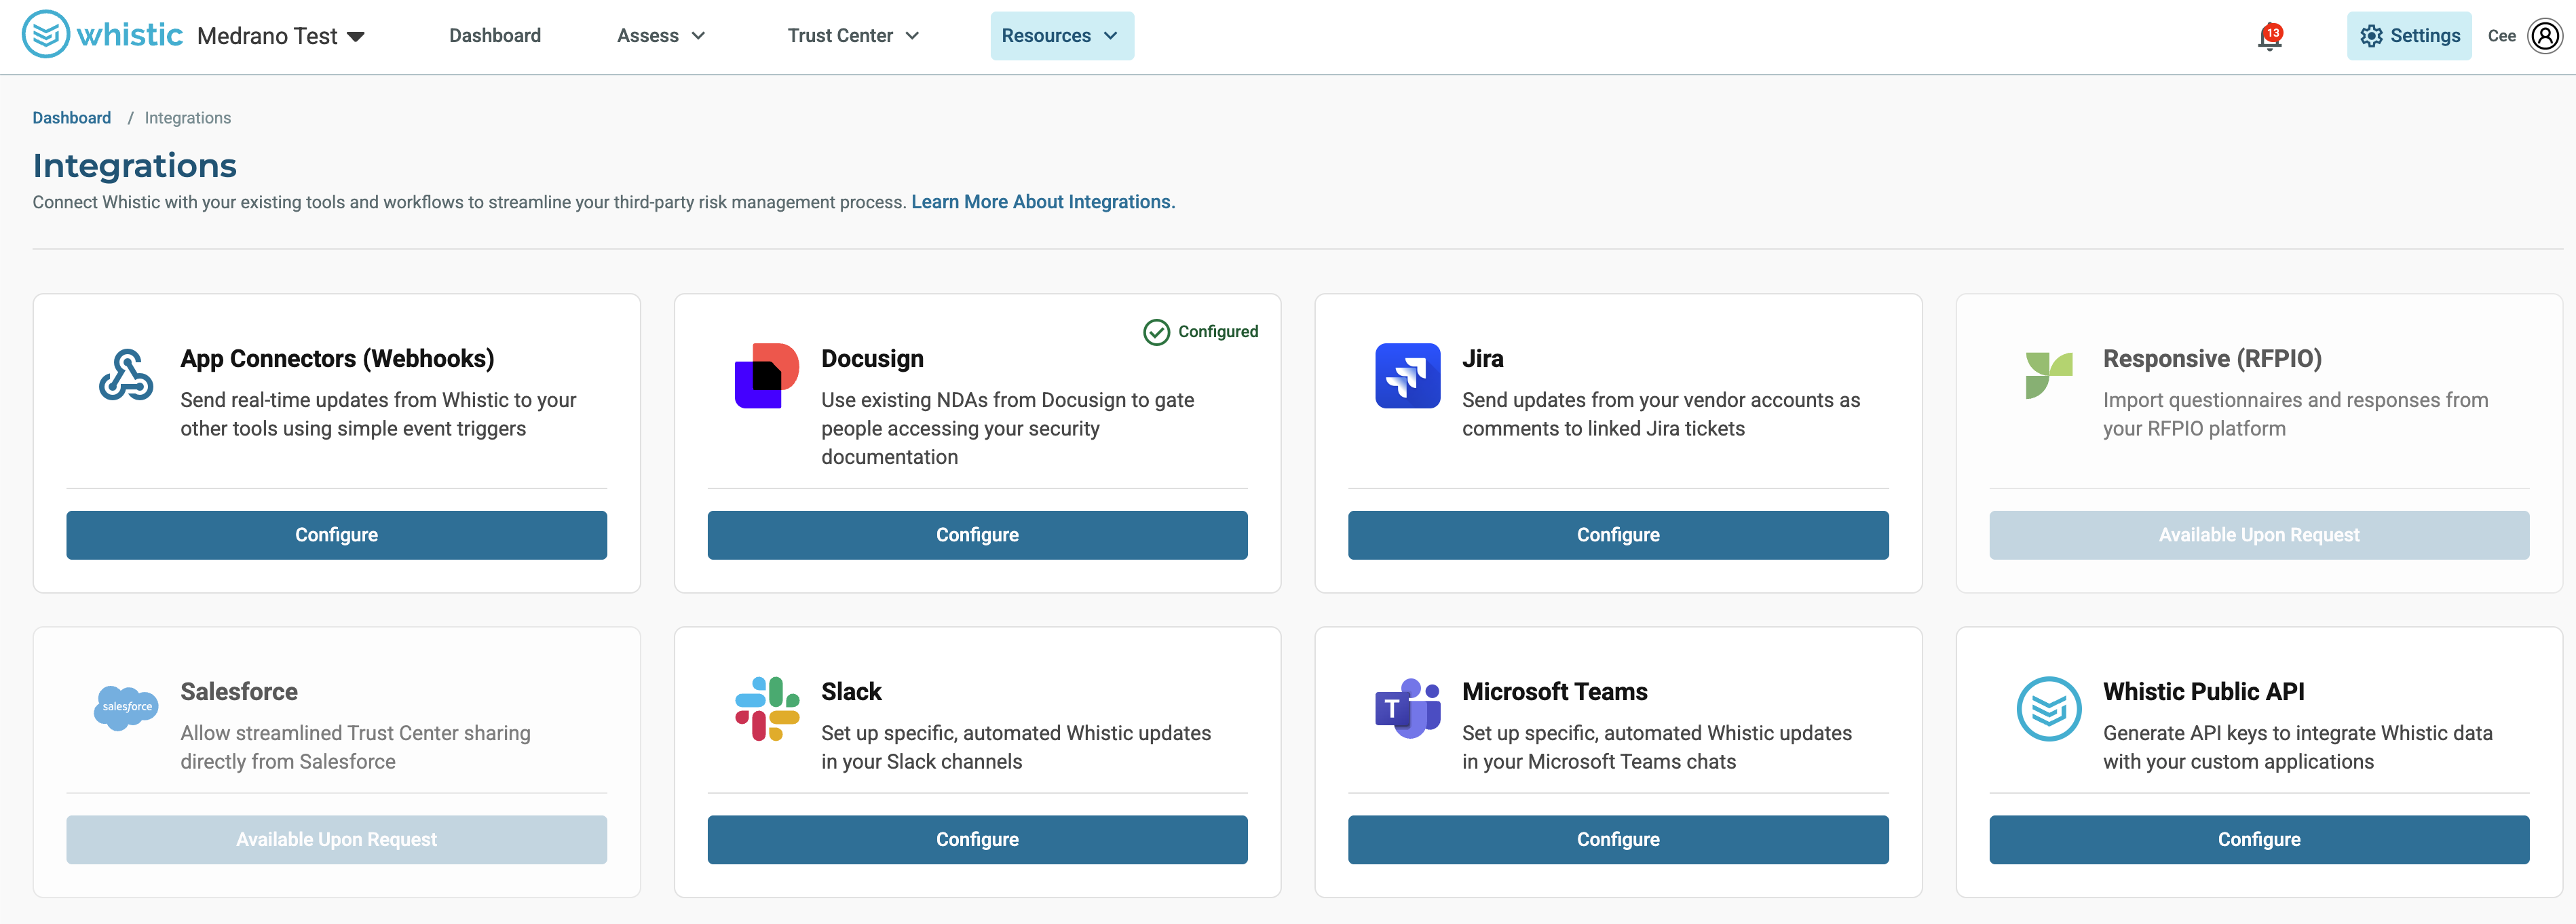
Task: Click the Jira logo icon
Action: [x=1407, y=376]
